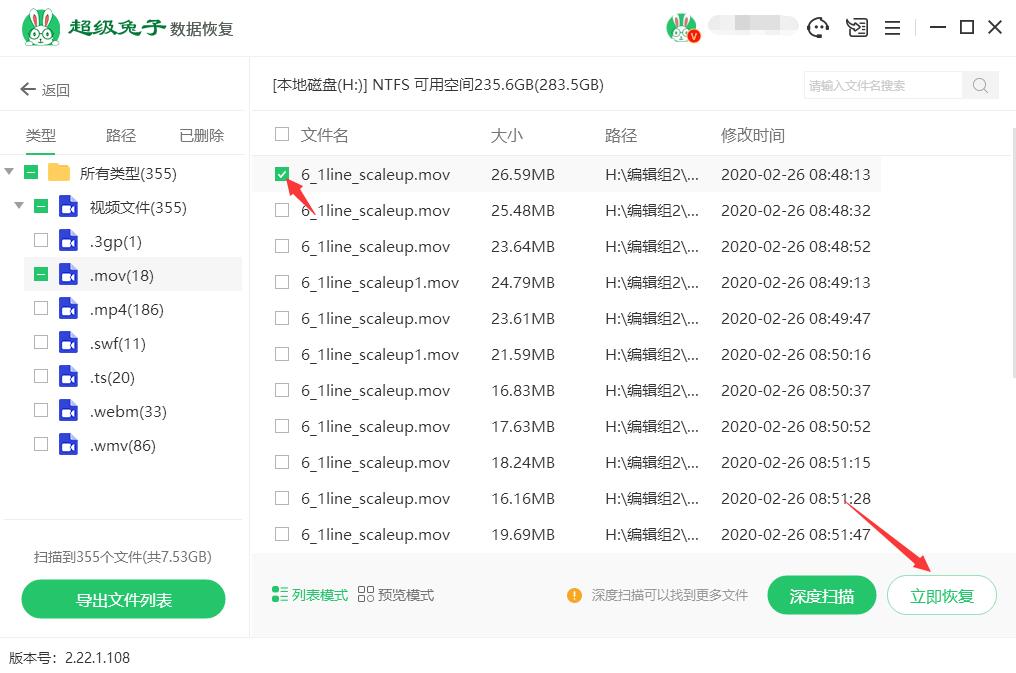This screenshot has height=673, width=1016.
Task: Collapse the 所有类型(355) tree node
Action: tap(10, 171)
